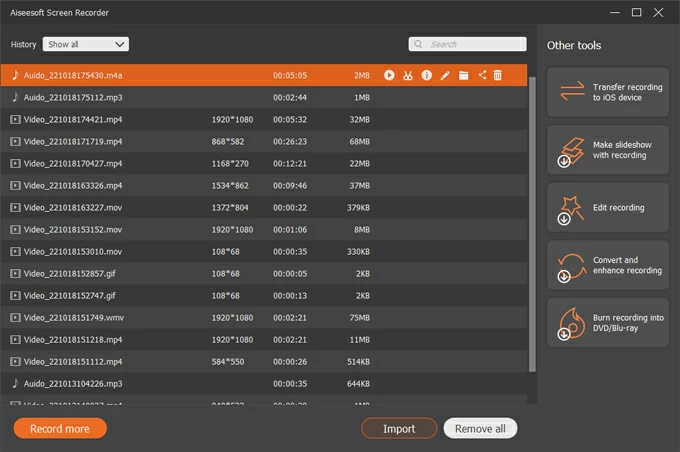The width and height of the screenshot is (680, 452).
Task: Click the recording list vertical scrollbar
Action: 532,224
